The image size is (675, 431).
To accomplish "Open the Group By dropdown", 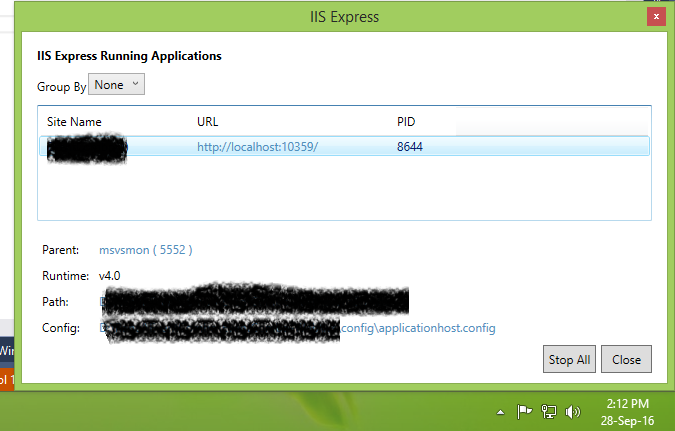I will pyautogui.click(x=116, y=84).
